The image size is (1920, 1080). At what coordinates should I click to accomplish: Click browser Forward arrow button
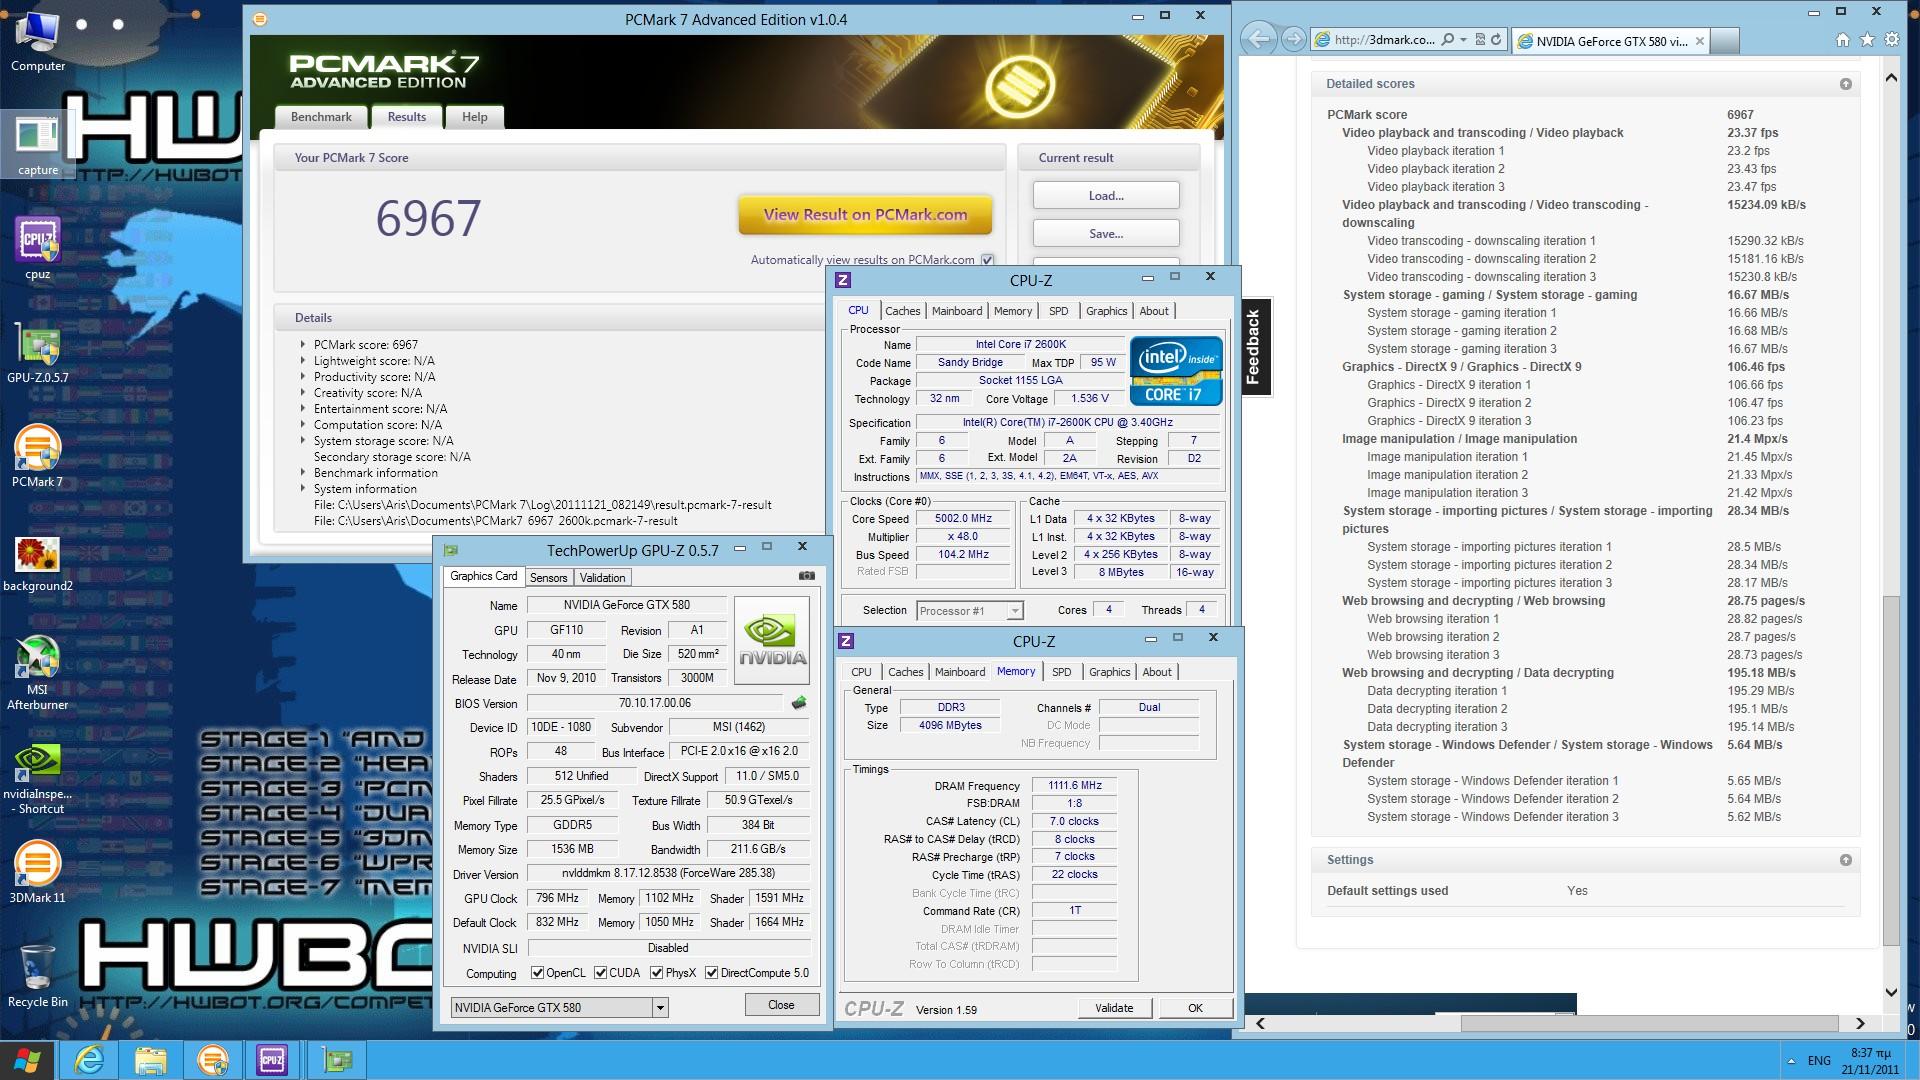point(1293,39)
